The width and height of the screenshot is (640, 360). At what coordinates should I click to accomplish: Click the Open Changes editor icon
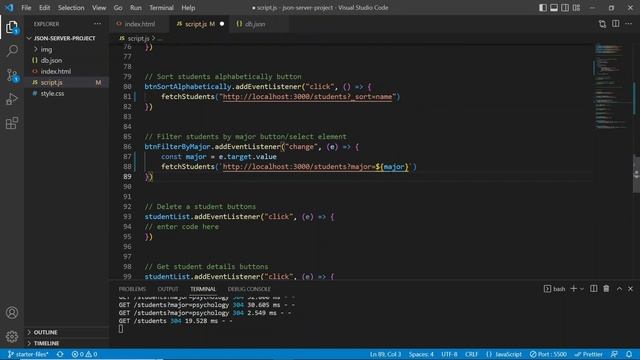pos(602,24)
